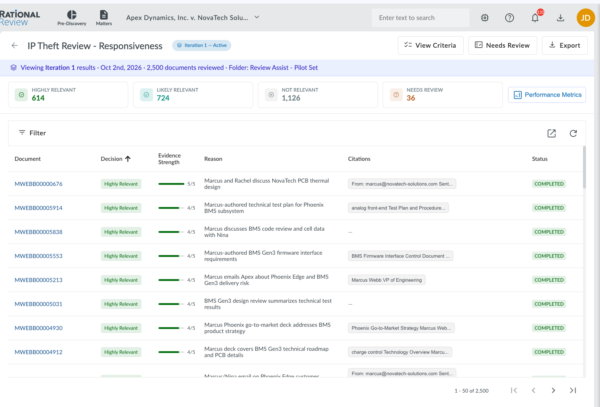Viewport: 600px width, 407px height.
Task: Open document MWEBB00004930
Action: (x=38, y=328)
